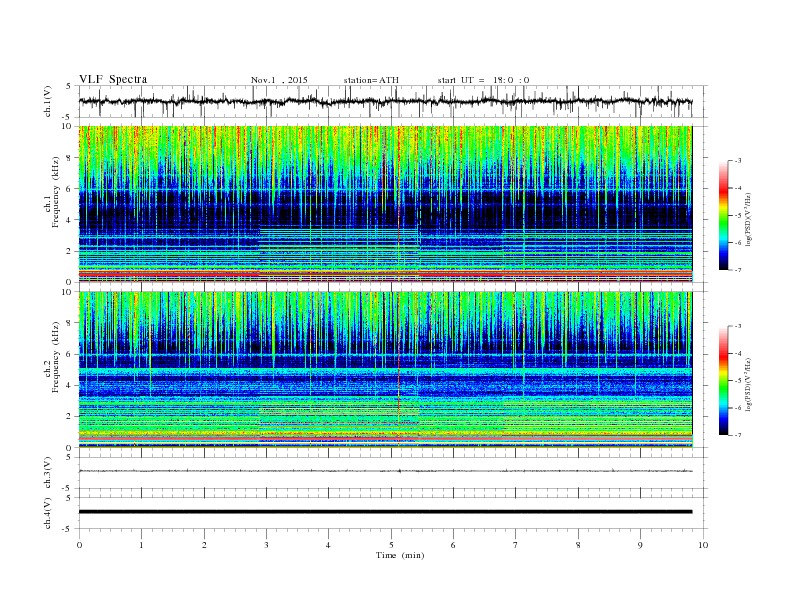This screenshot has width=792, height=612.
Task: Click the "9" minute tick label
Action: tap(640, 545)
